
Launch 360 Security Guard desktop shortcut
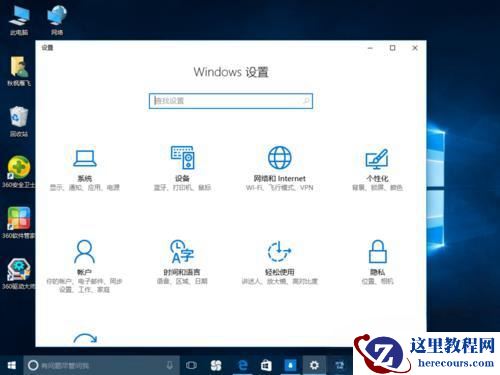pyautogui.click(x=19, y=172)
